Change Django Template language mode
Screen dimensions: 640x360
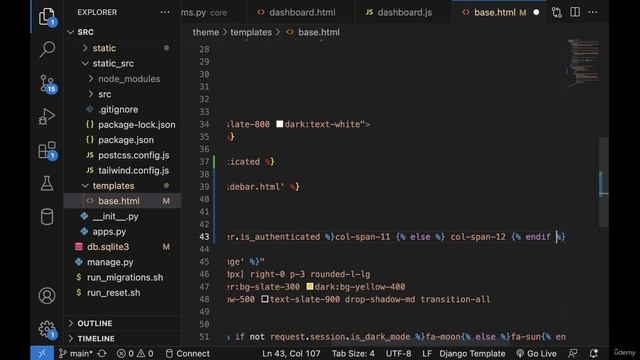coord(472,353)
